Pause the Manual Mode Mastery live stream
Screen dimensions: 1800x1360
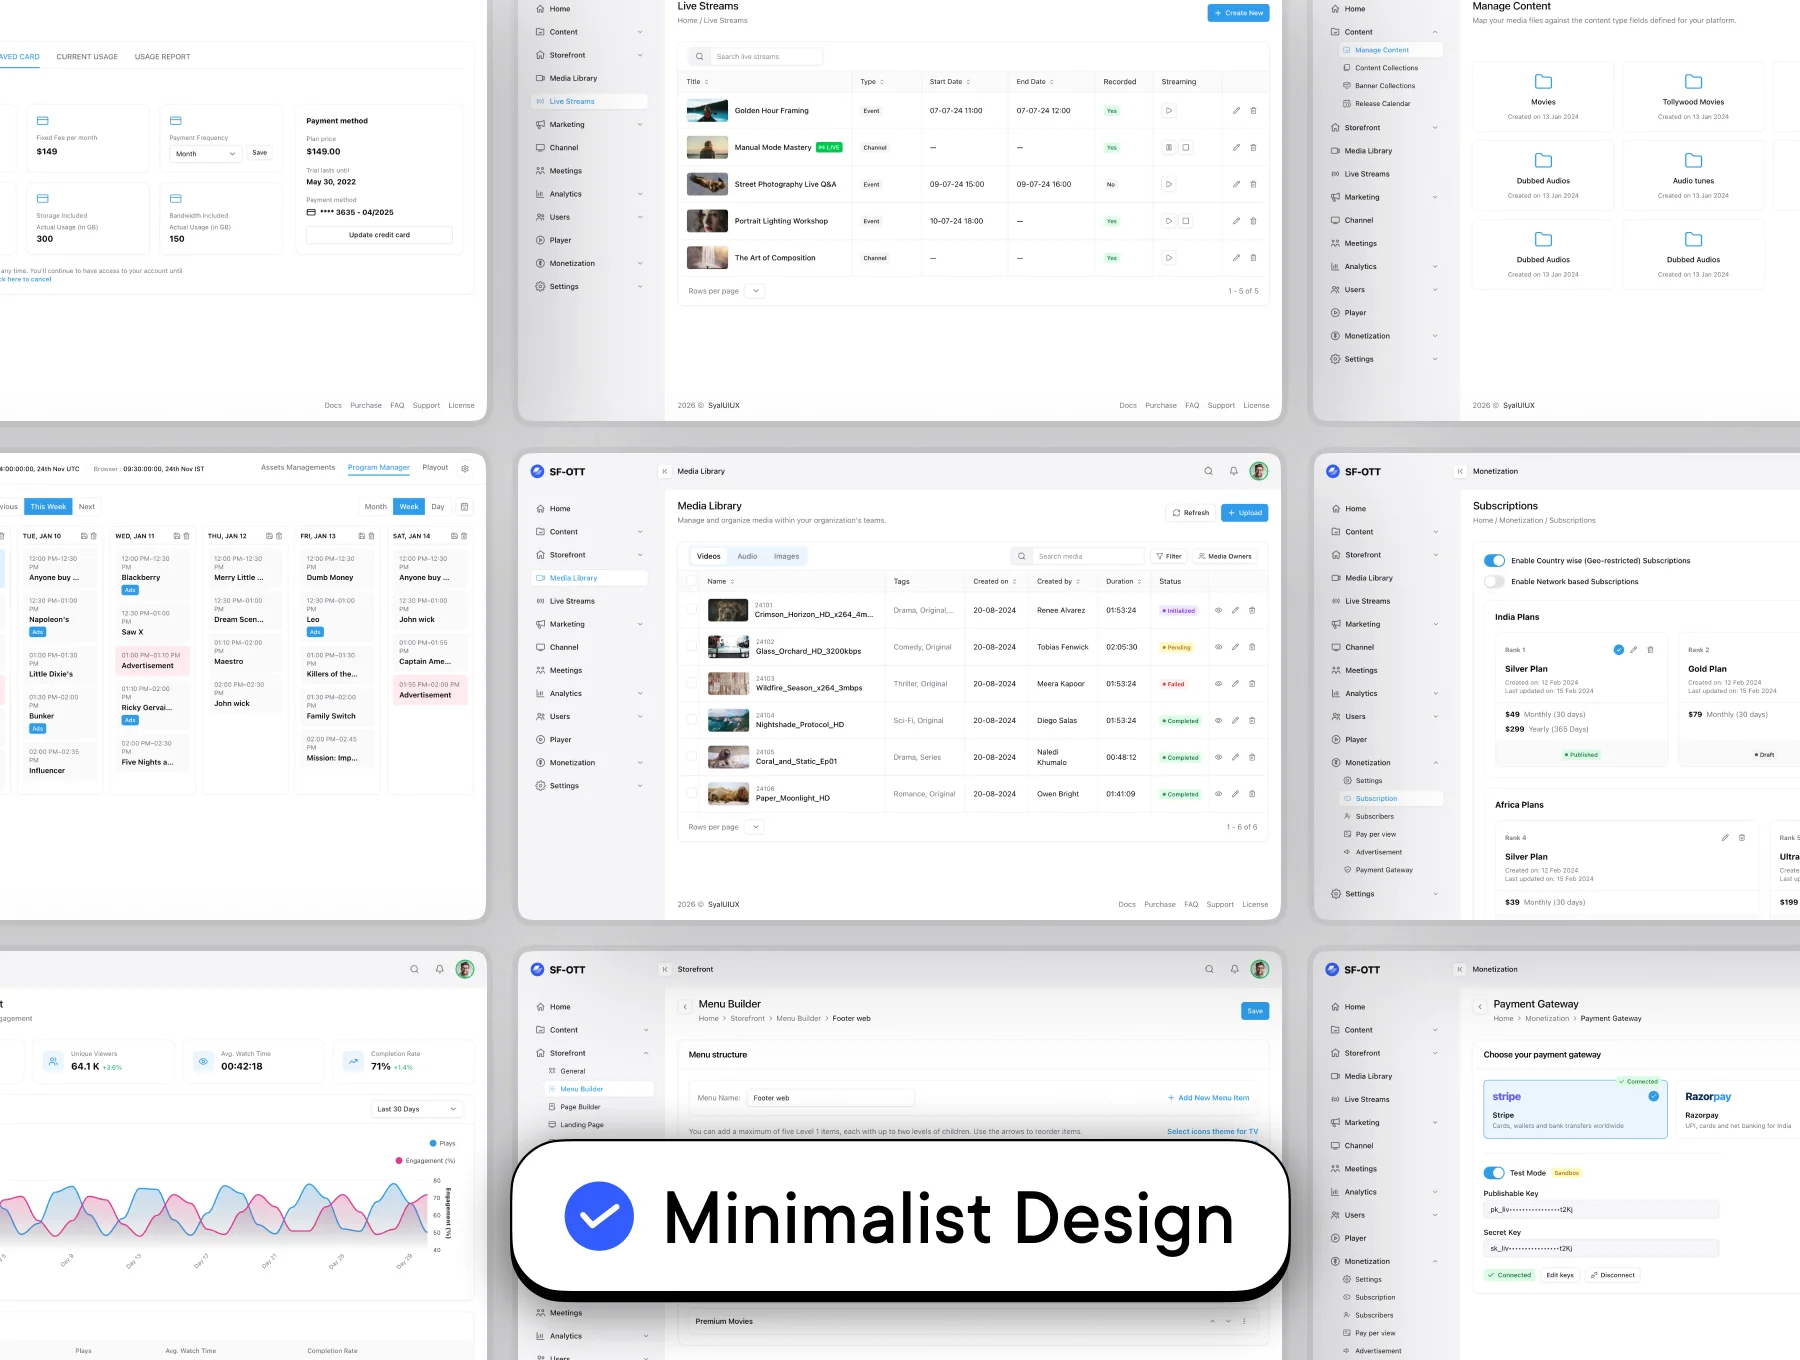click(x=1168, y=147)
